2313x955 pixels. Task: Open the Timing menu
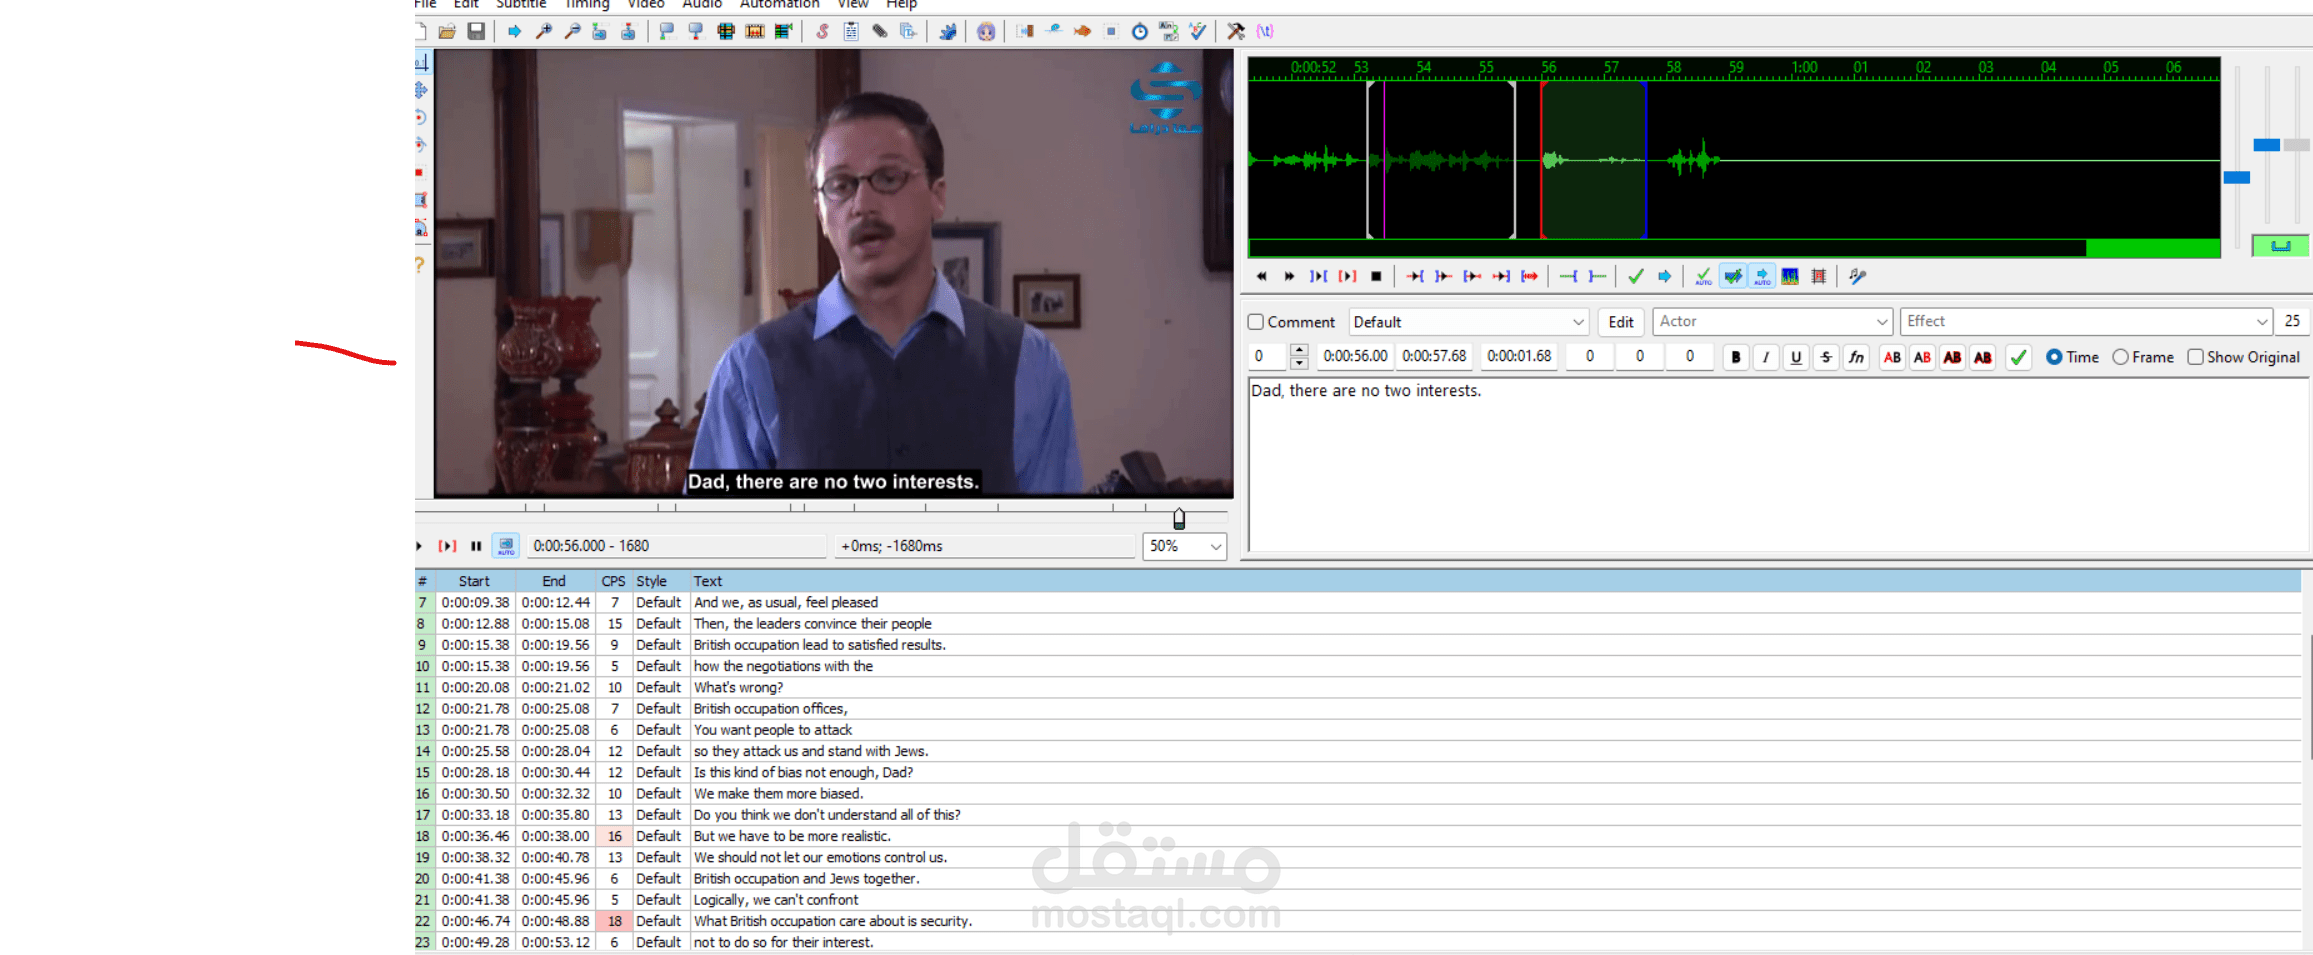point(587,4)
